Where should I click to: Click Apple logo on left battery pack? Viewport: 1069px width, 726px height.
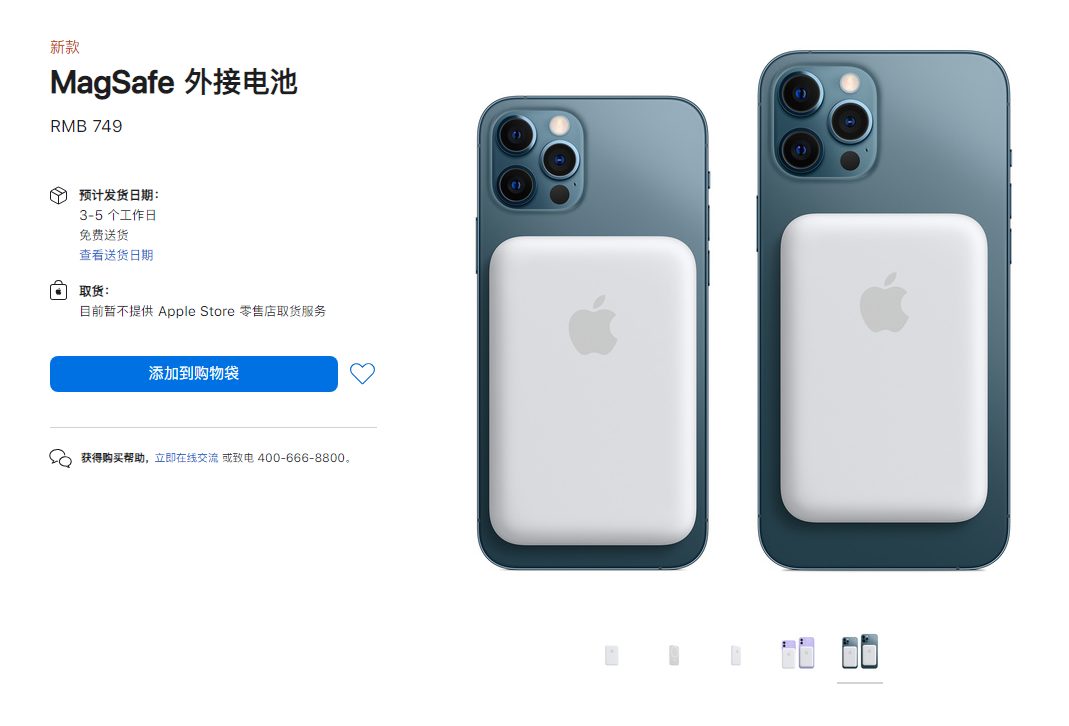(x=592, y=325)
